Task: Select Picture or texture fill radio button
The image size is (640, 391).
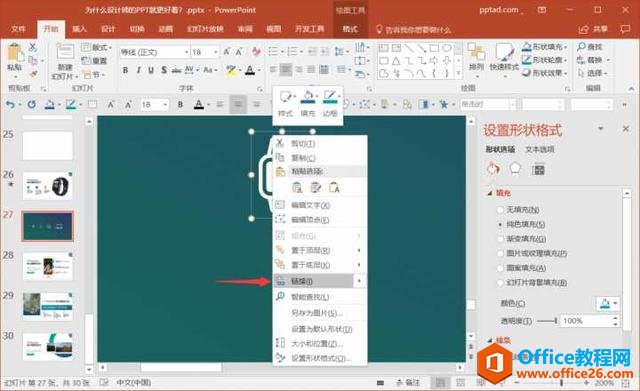Action: coord(500,253)
